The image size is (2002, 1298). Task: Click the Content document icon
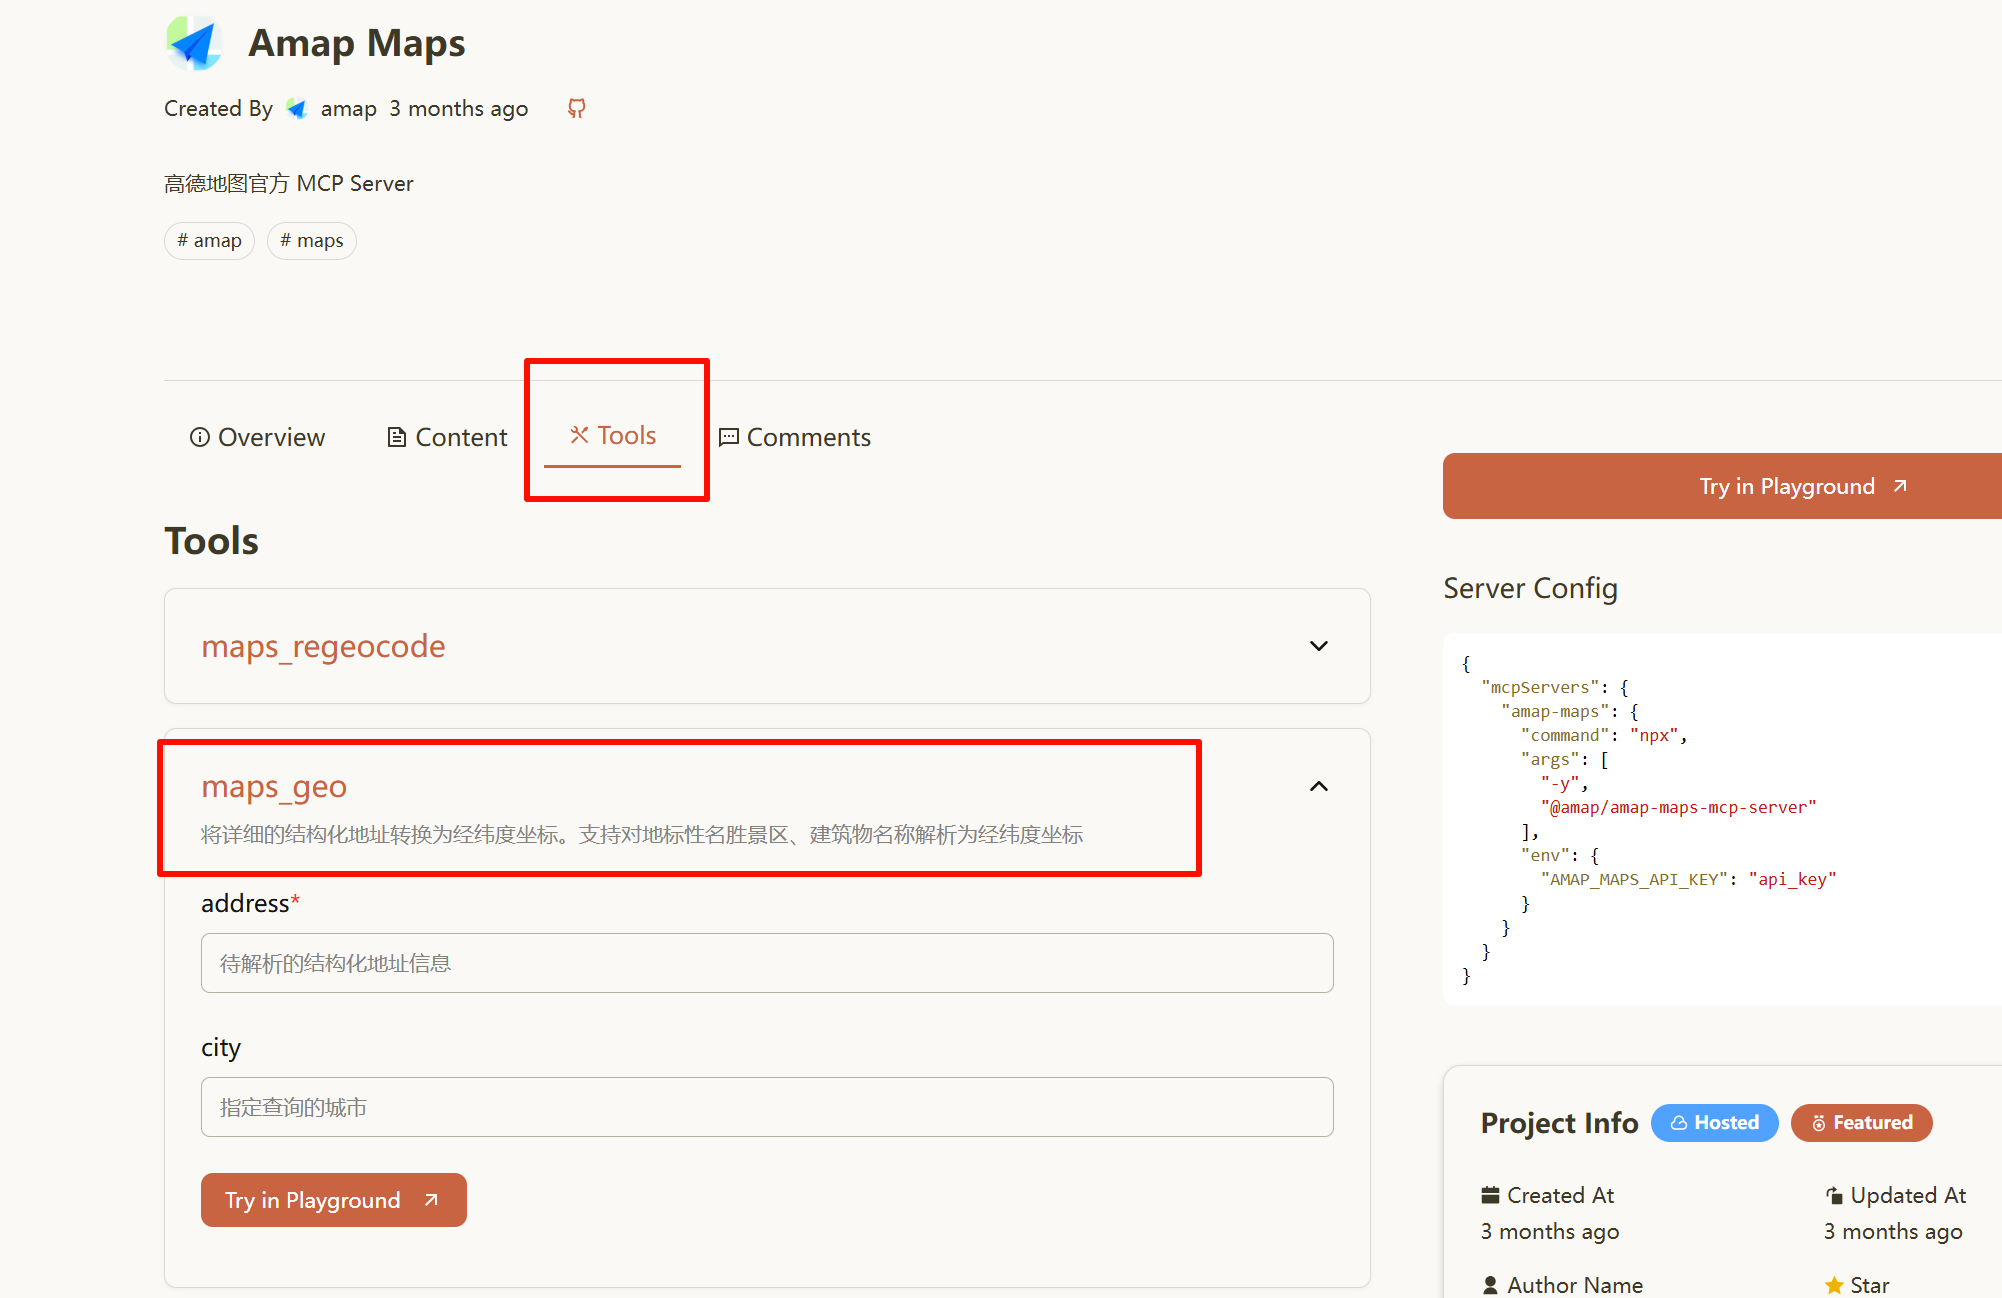click(x=397, y=437)
